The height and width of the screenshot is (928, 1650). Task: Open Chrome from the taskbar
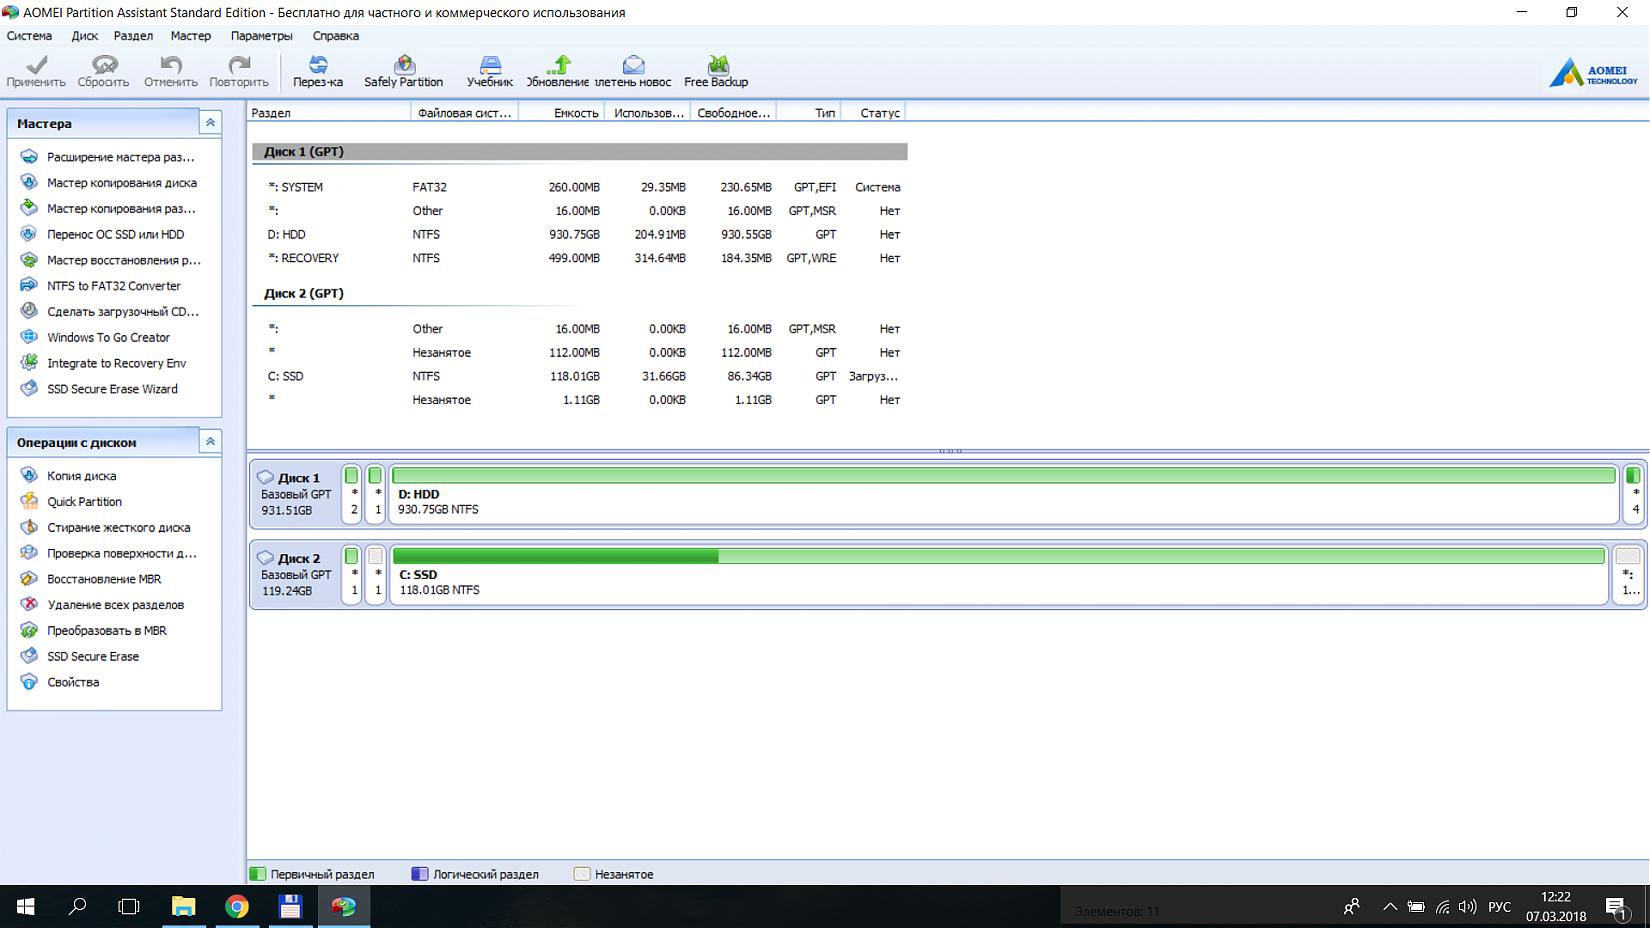point(237,907)
